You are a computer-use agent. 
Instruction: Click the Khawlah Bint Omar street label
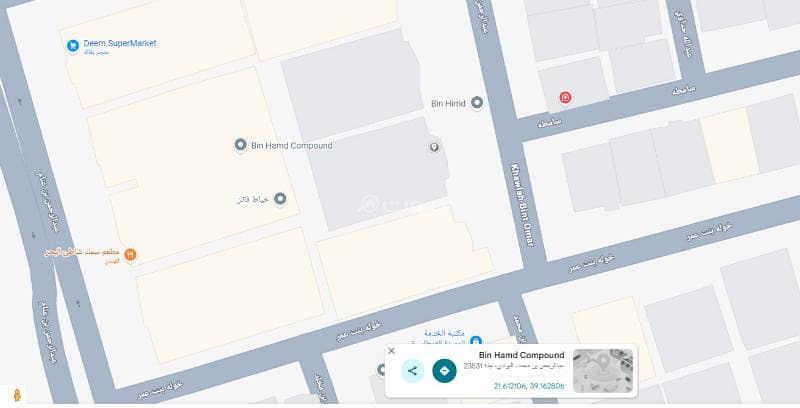click(522, 205)
